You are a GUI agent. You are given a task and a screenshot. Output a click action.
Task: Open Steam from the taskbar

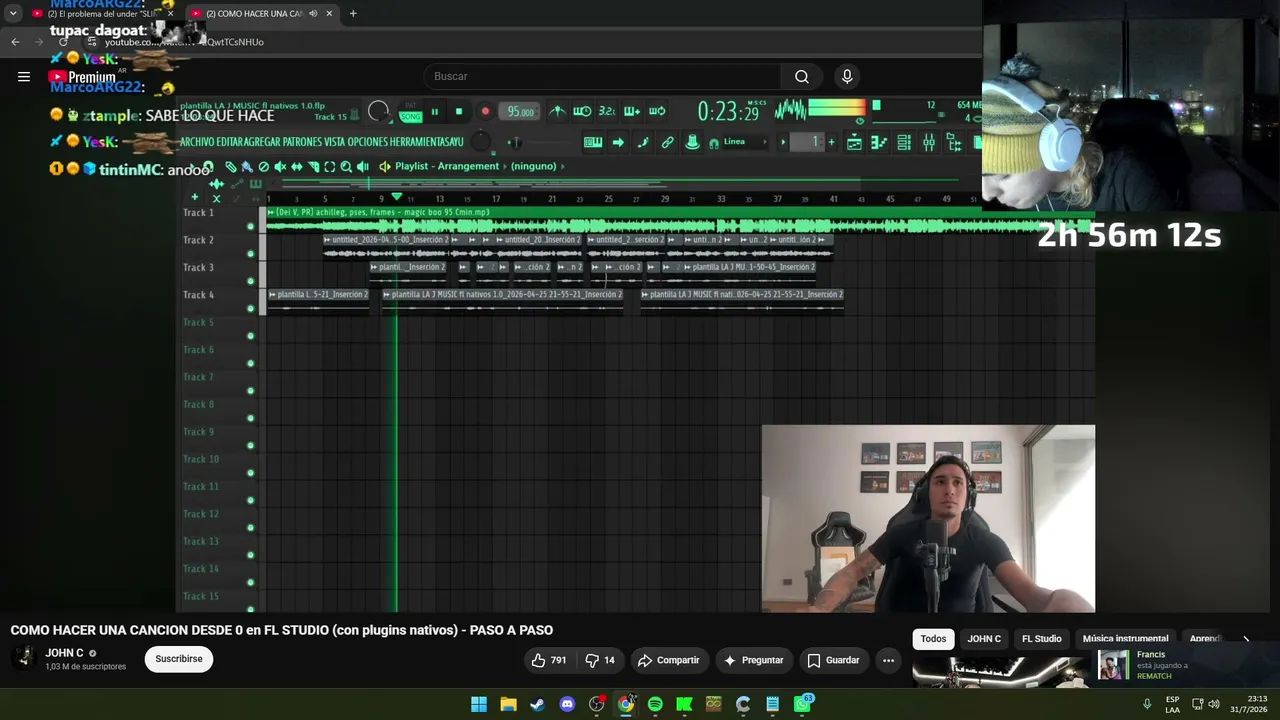(x=537, y=704)
